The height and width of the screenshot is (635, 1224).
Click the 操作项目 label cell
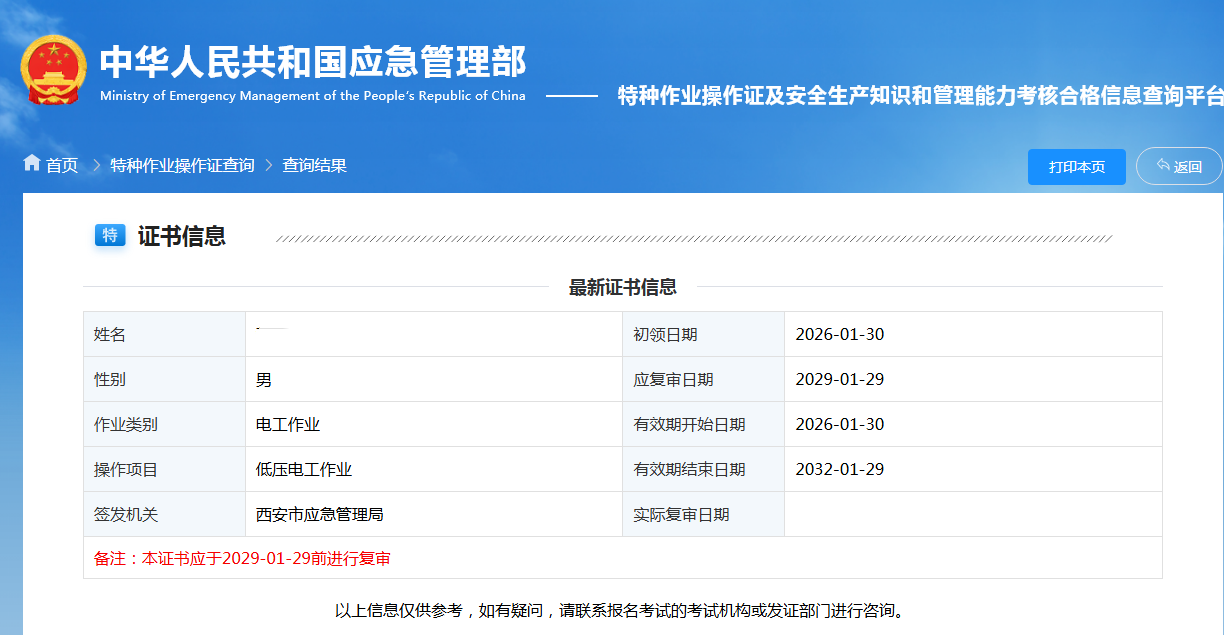pos(164,469)
